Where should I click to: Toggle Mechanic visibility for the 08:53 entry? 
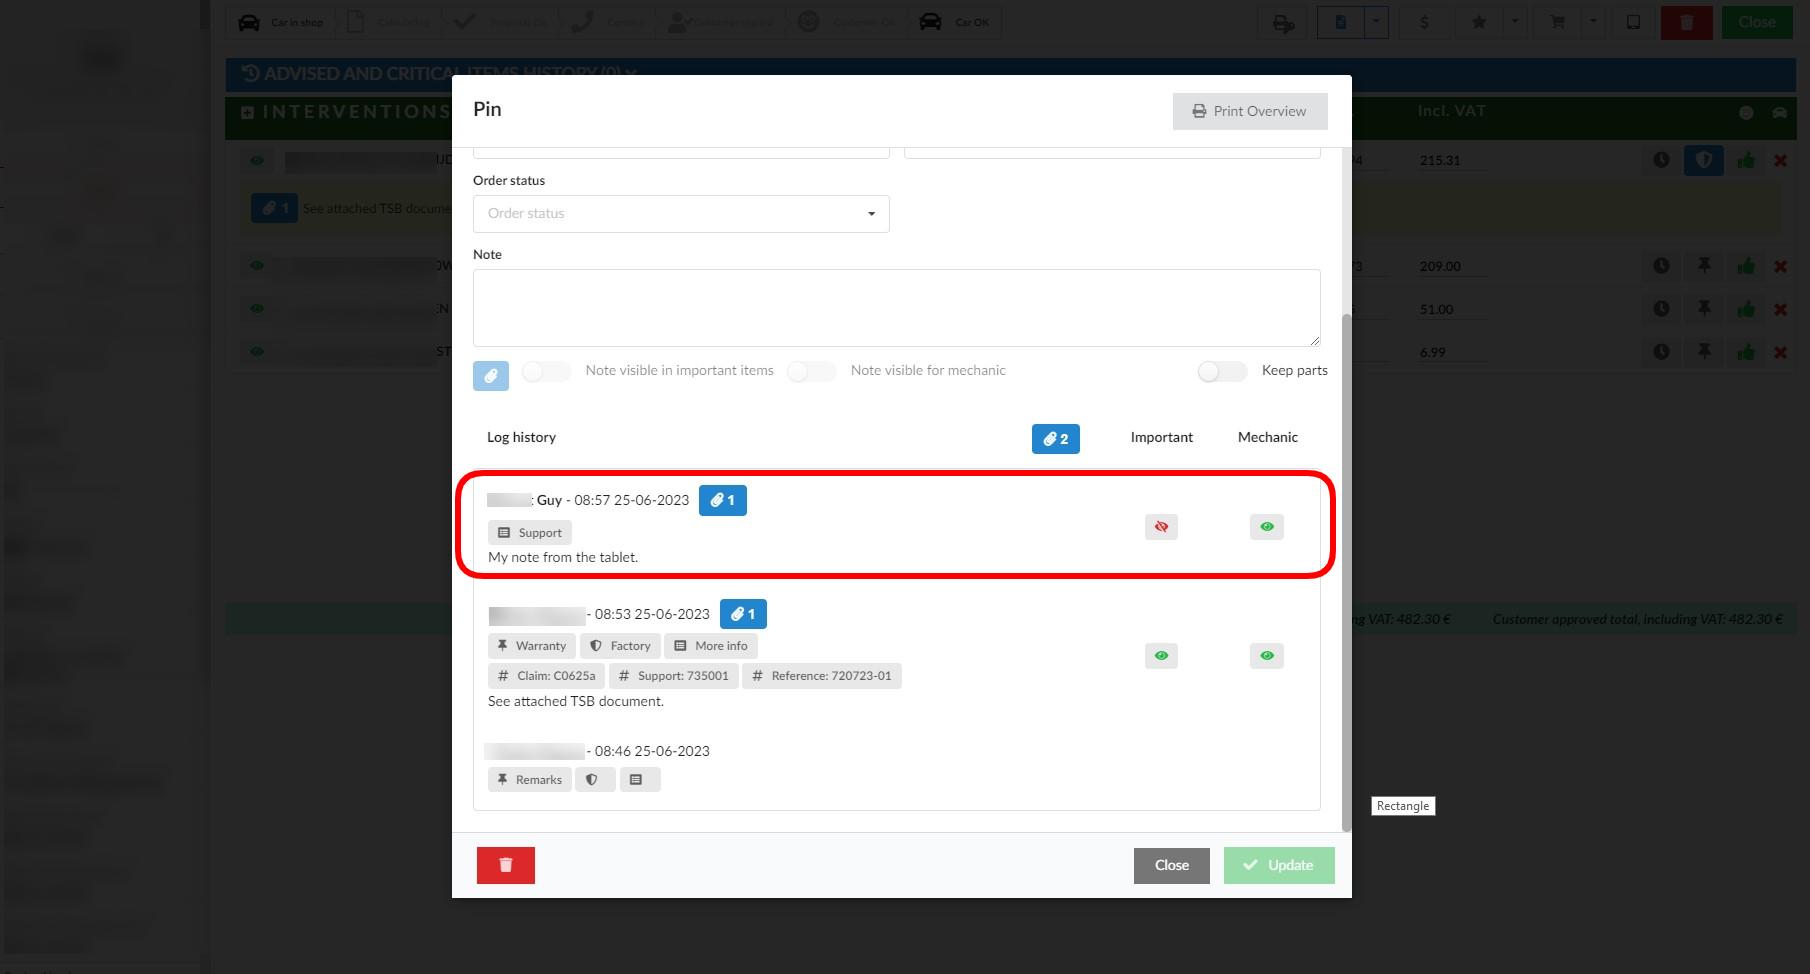coord(1267,656)
